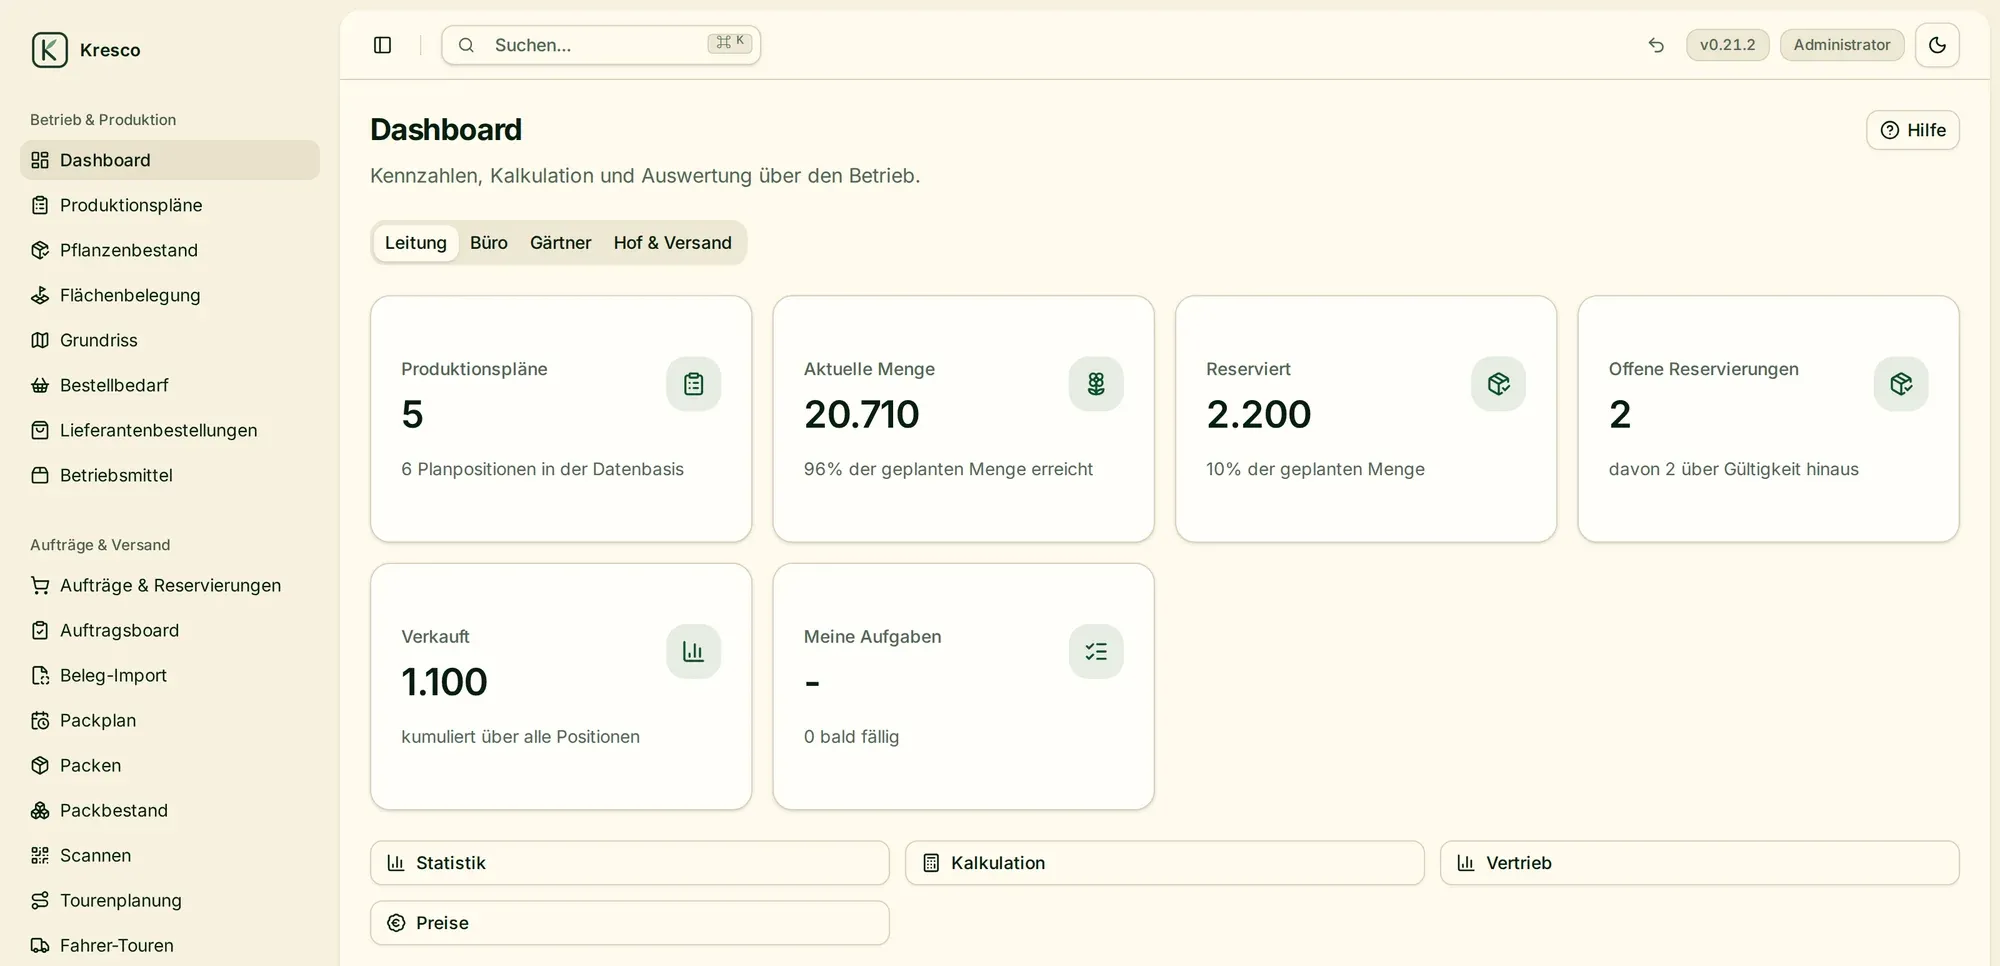This screenshot has height=966, width=2000.
Task: Click the Betriebsmittel sidebar icon
Action: pos(40,475)
